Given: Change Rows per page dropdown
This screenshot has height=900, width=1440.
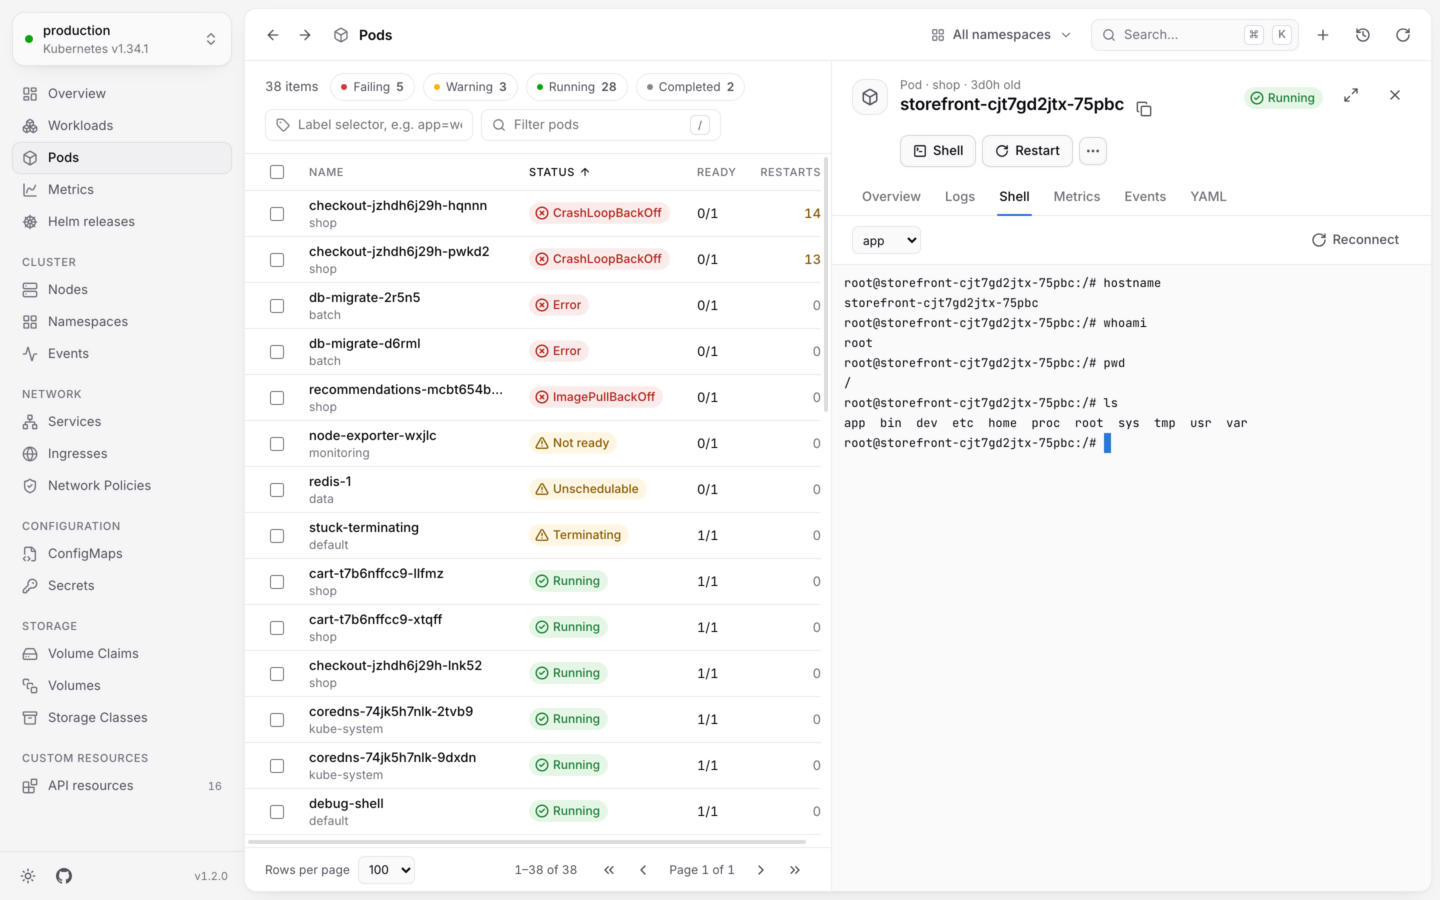Looking at the screenshot, I should point(388,870).
